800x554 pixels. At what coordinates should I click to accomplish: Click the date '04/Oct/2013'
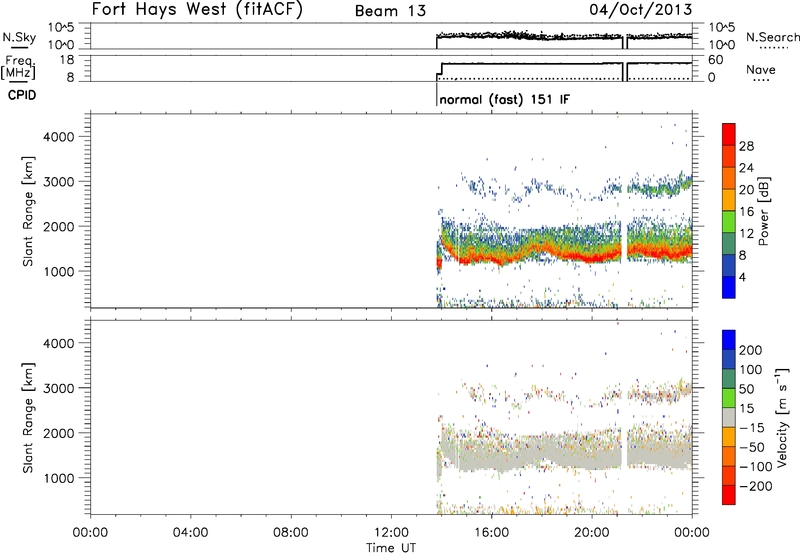tap(641, 10)
